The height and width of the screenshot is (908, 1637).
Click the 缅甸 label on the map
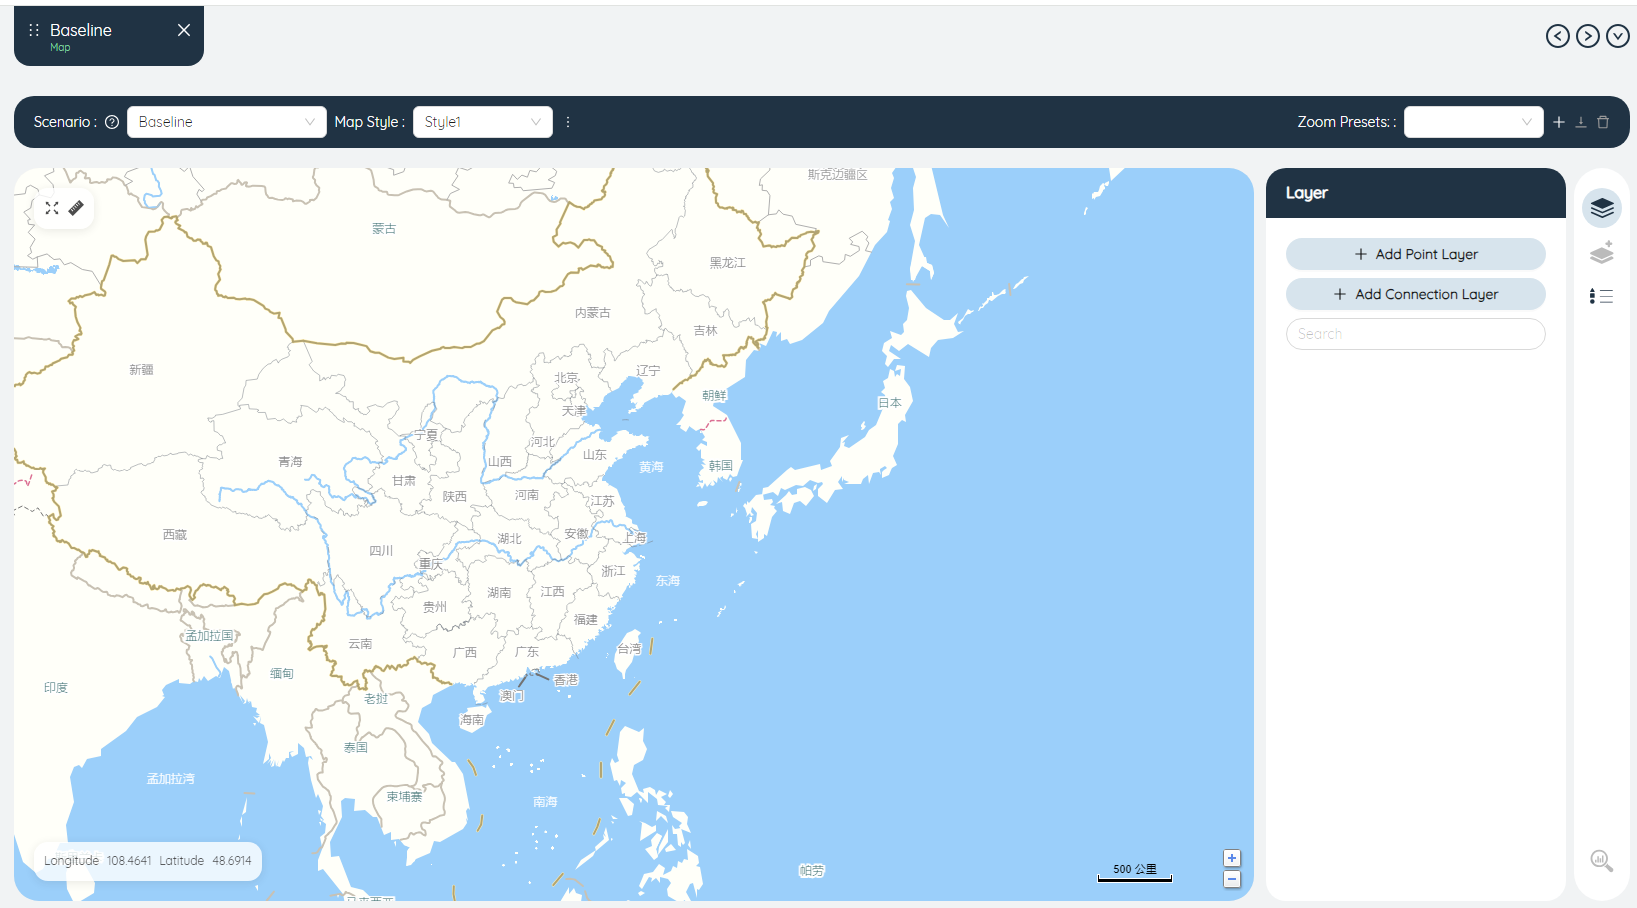click(x=282, y=674)
